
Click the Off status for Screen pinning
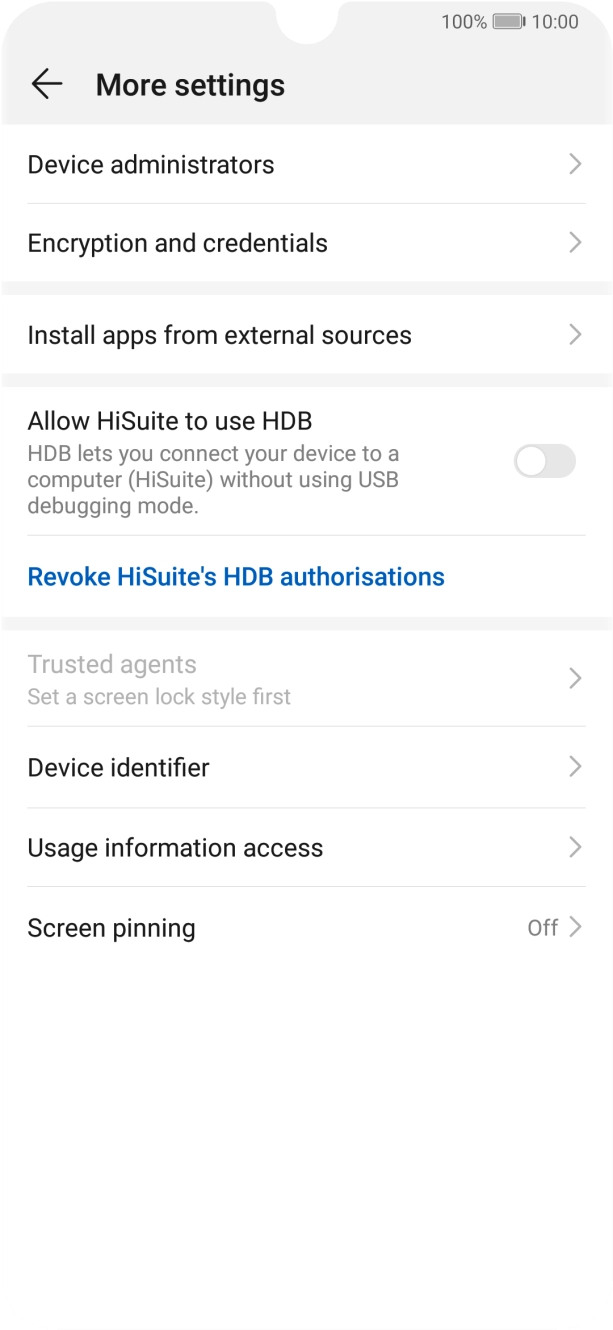click(542, 928)
